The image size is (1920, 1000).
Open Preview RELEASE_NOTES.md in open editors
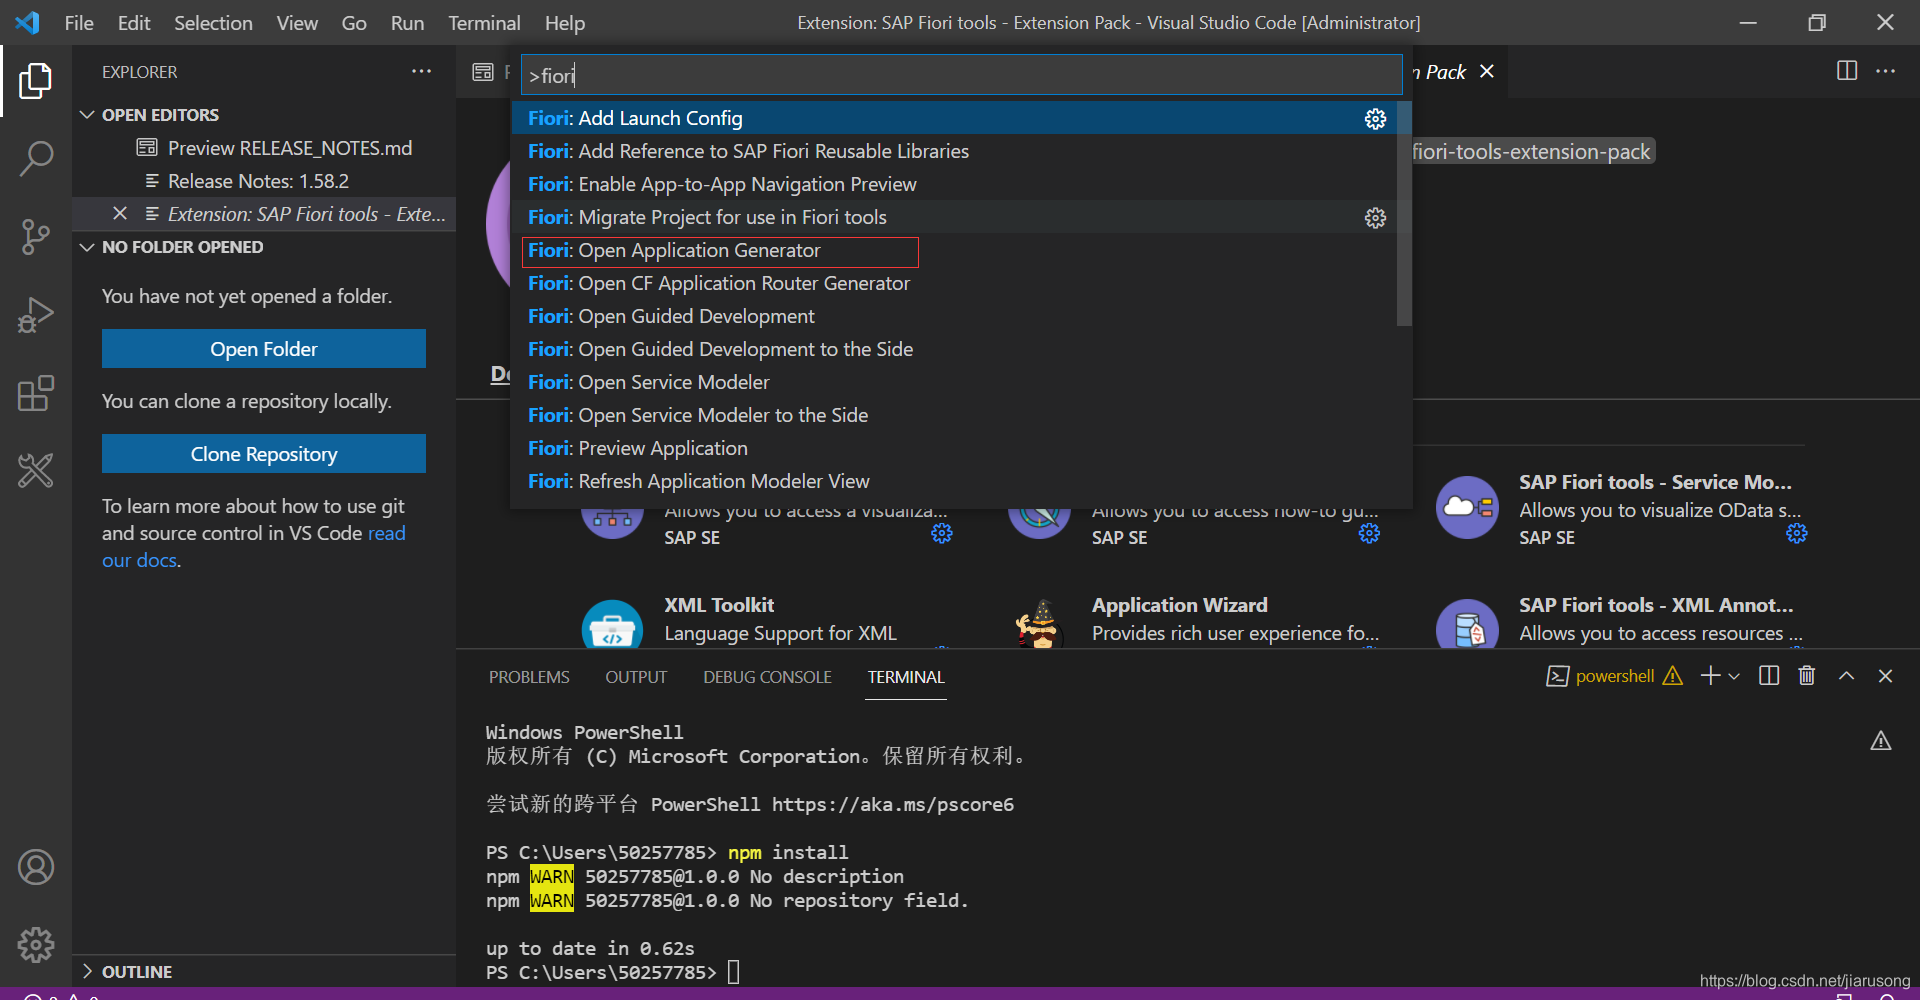tap(290, 148)
